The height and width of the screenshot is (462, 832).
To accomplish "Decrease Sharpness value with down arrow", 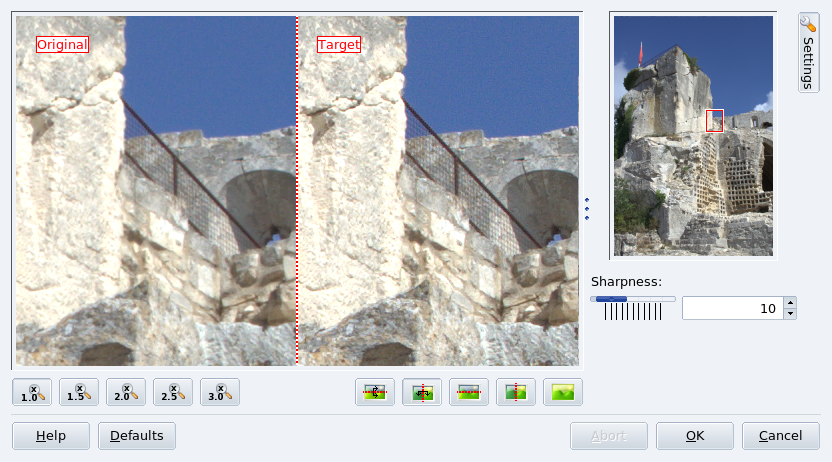I will (x=790, y=314).
